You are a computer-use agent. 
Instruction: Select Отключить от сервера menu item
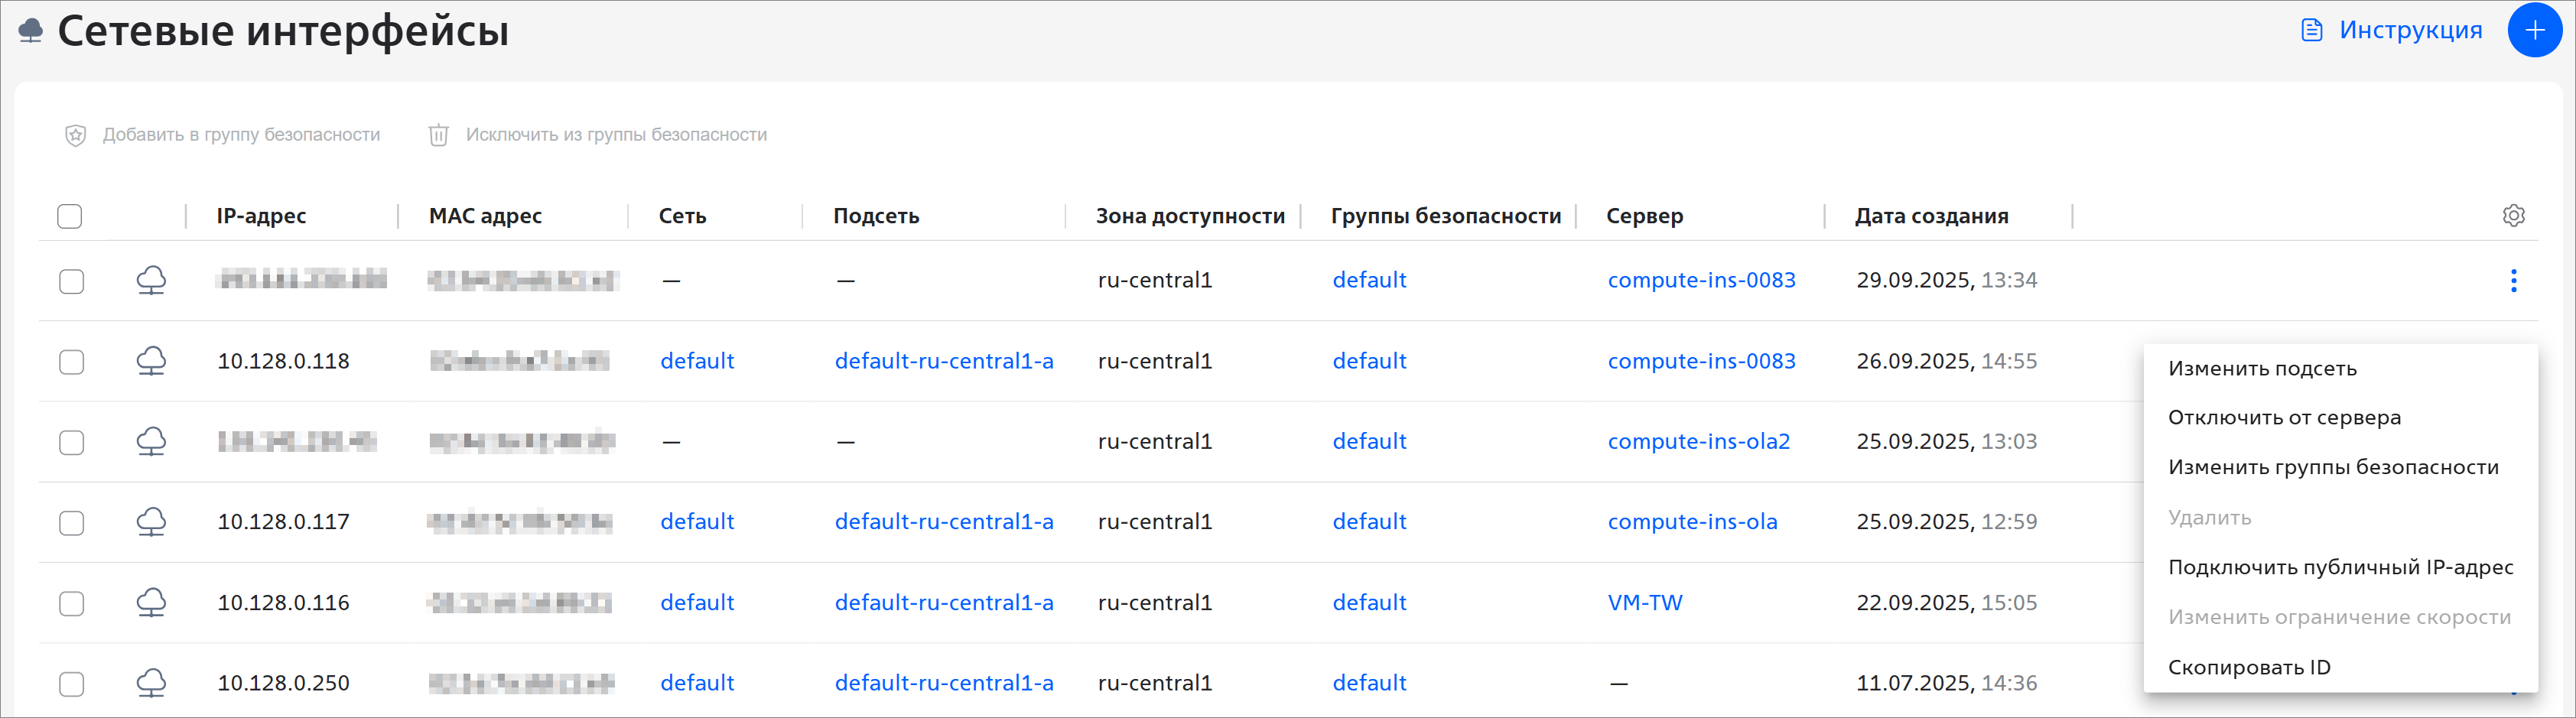pyautogui.click(x=2284, y=418)
